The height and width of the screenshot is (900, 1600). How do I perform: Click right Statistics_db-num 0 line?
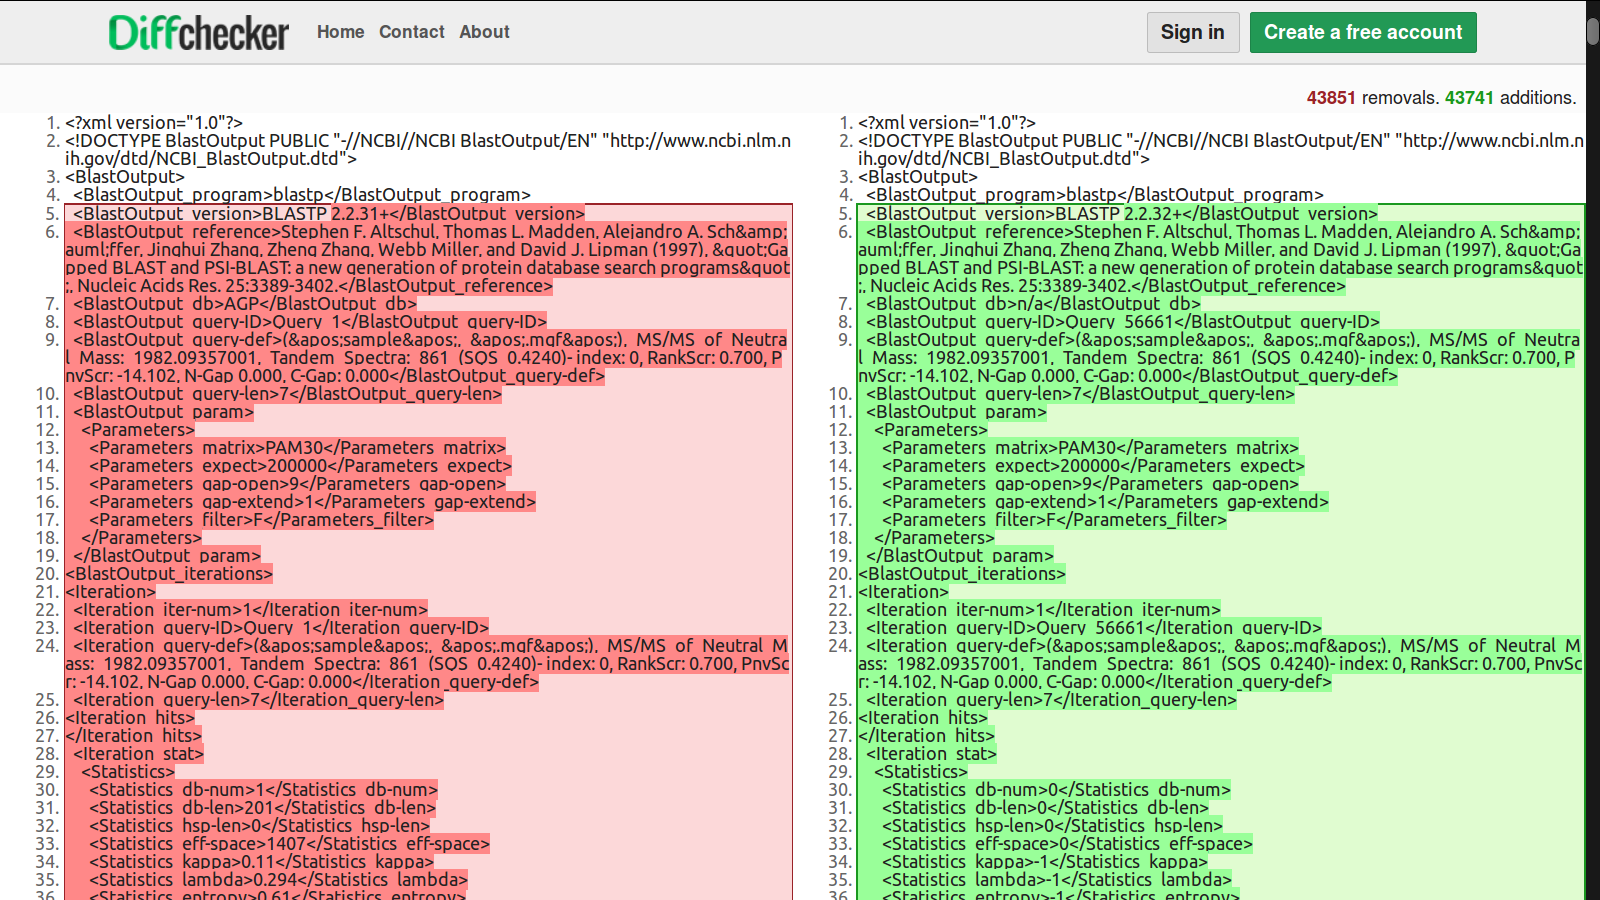[1057, 789]
